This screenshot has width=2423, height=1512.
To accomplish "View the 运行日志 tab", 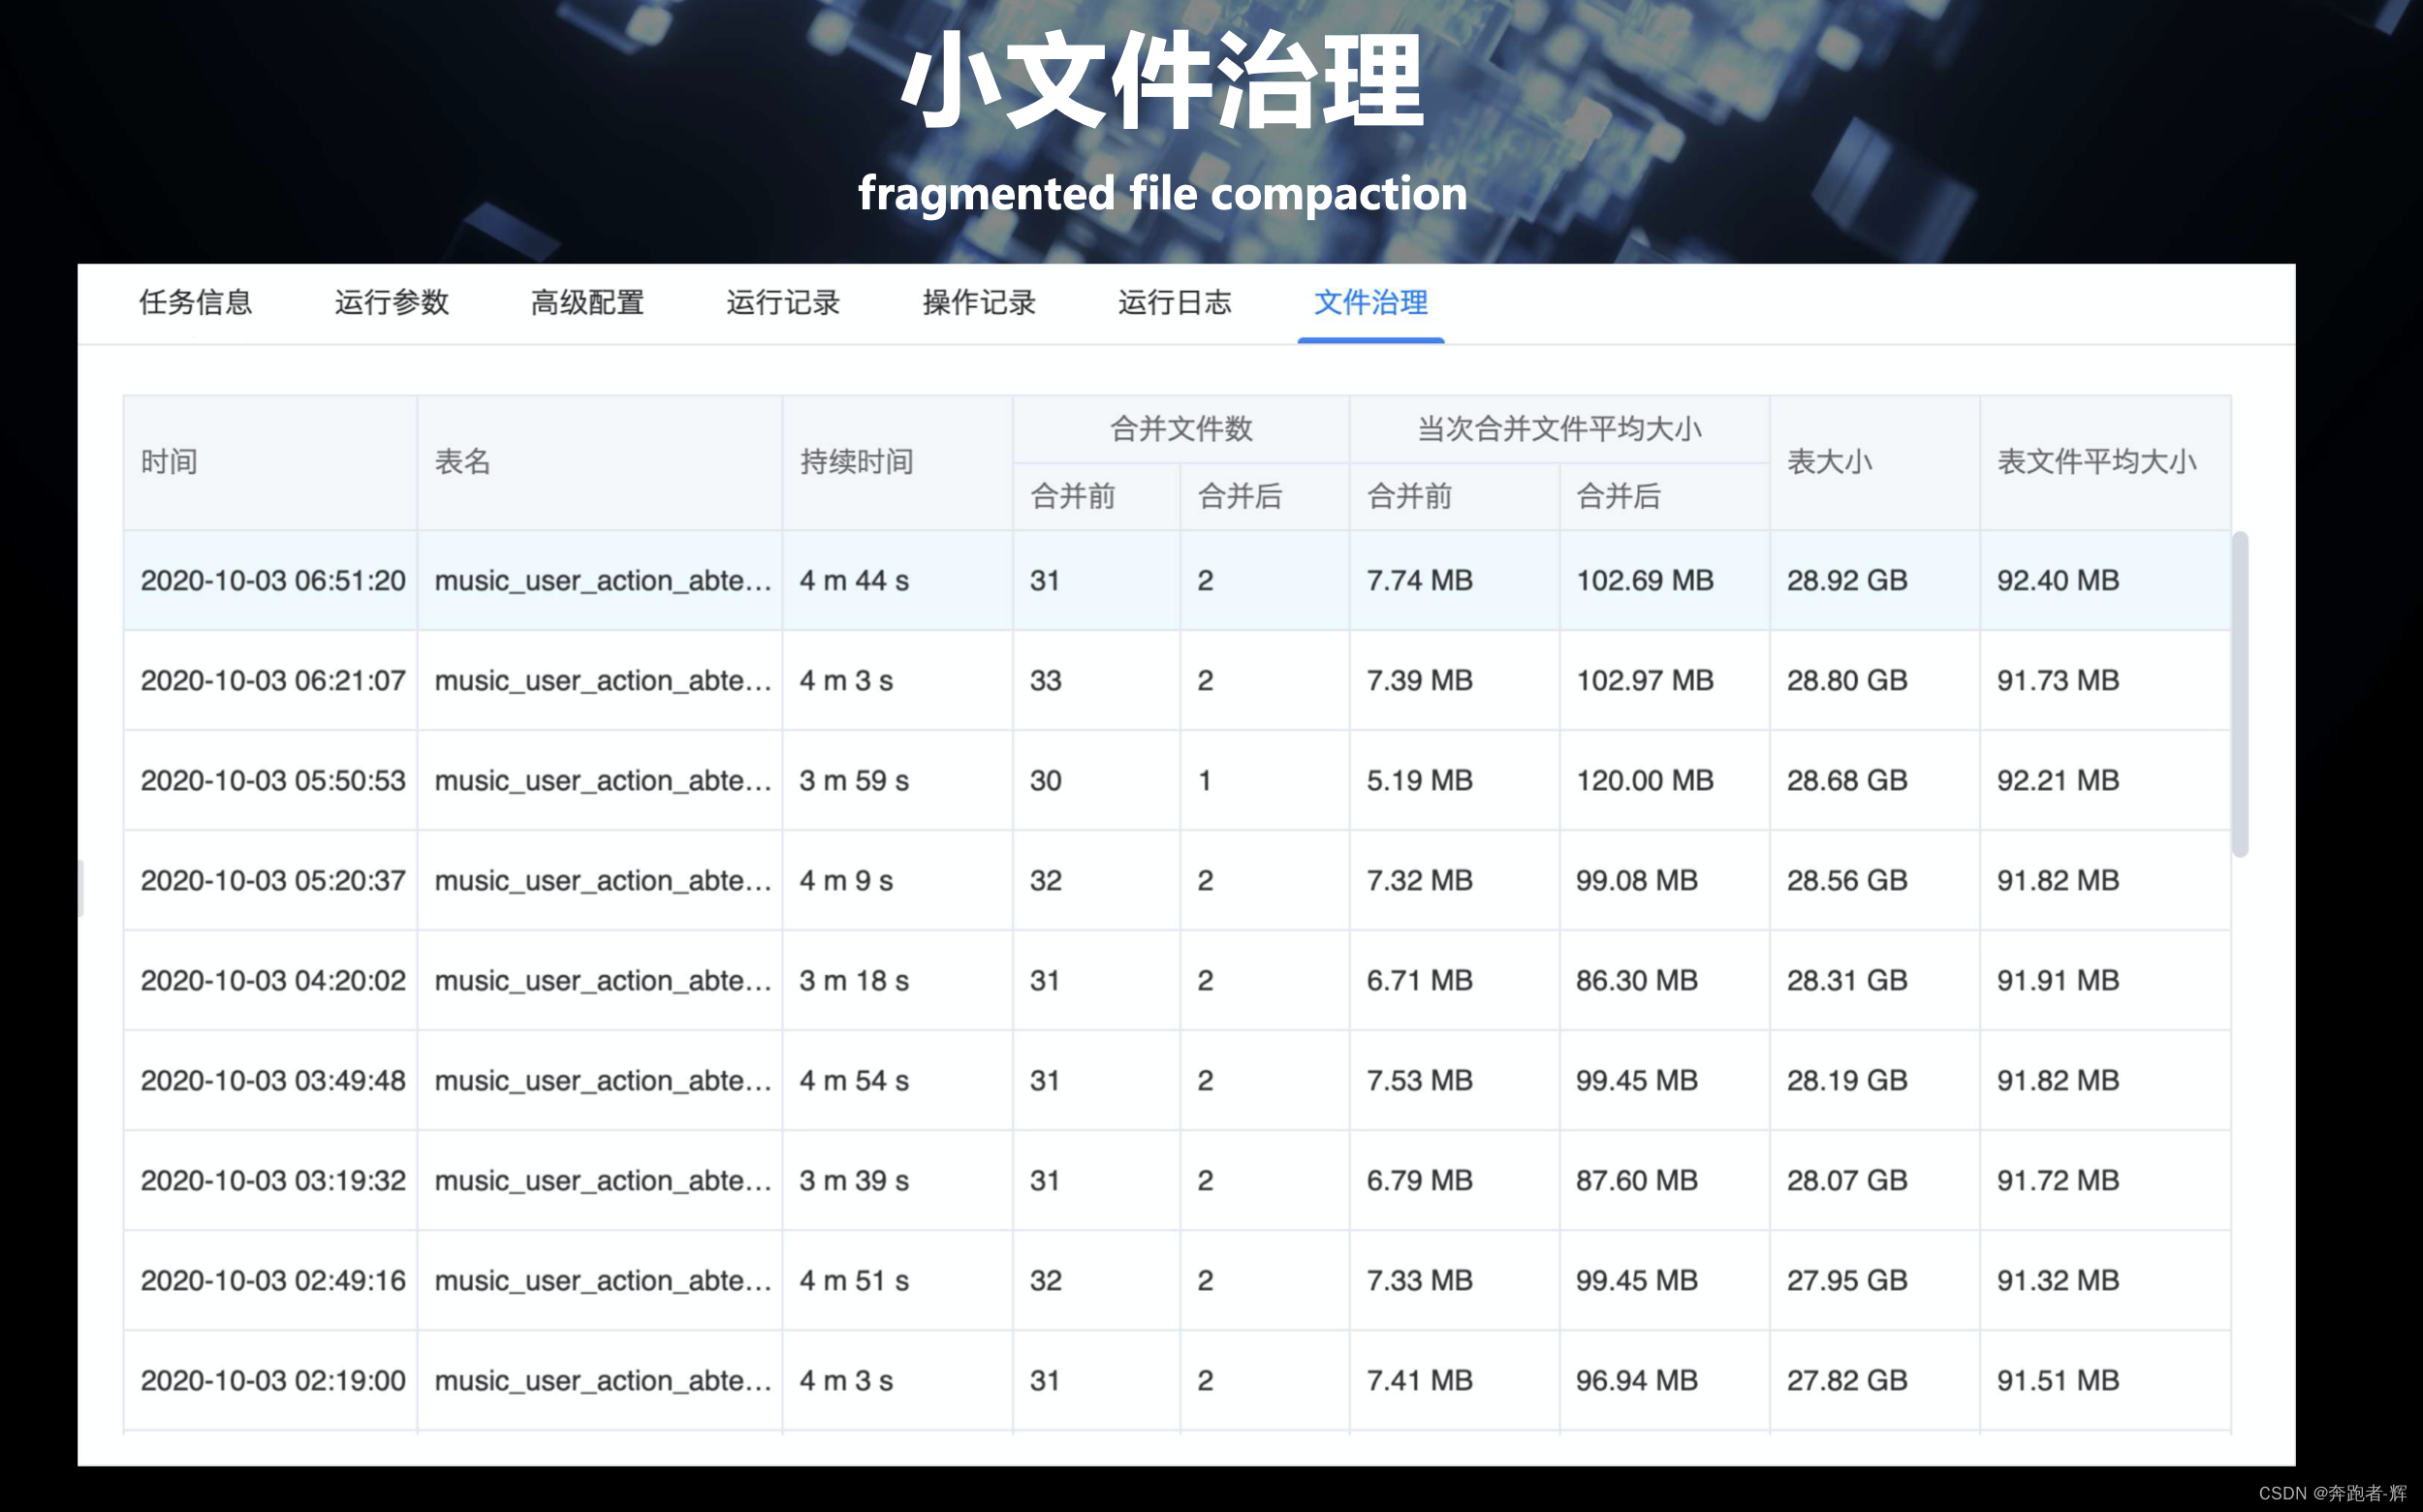I will coord(1174,302).
